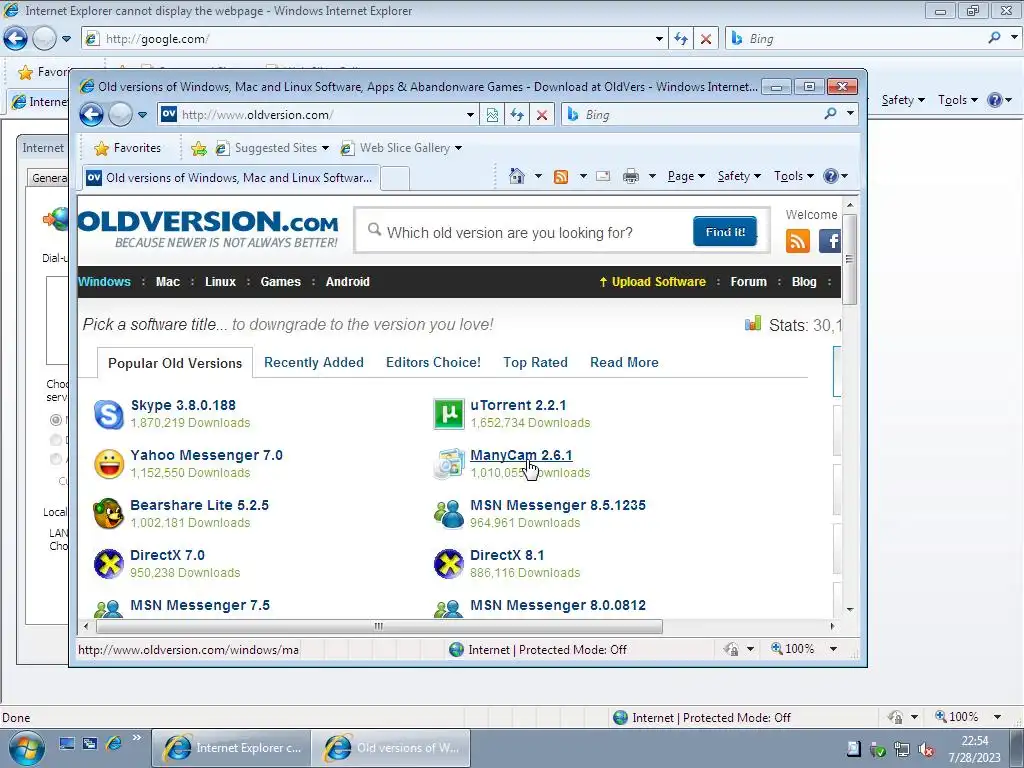Screen dimensions: 1024x768
Task: Click the Add to Favorites bar icon
Action: click(x=199, y=149)
